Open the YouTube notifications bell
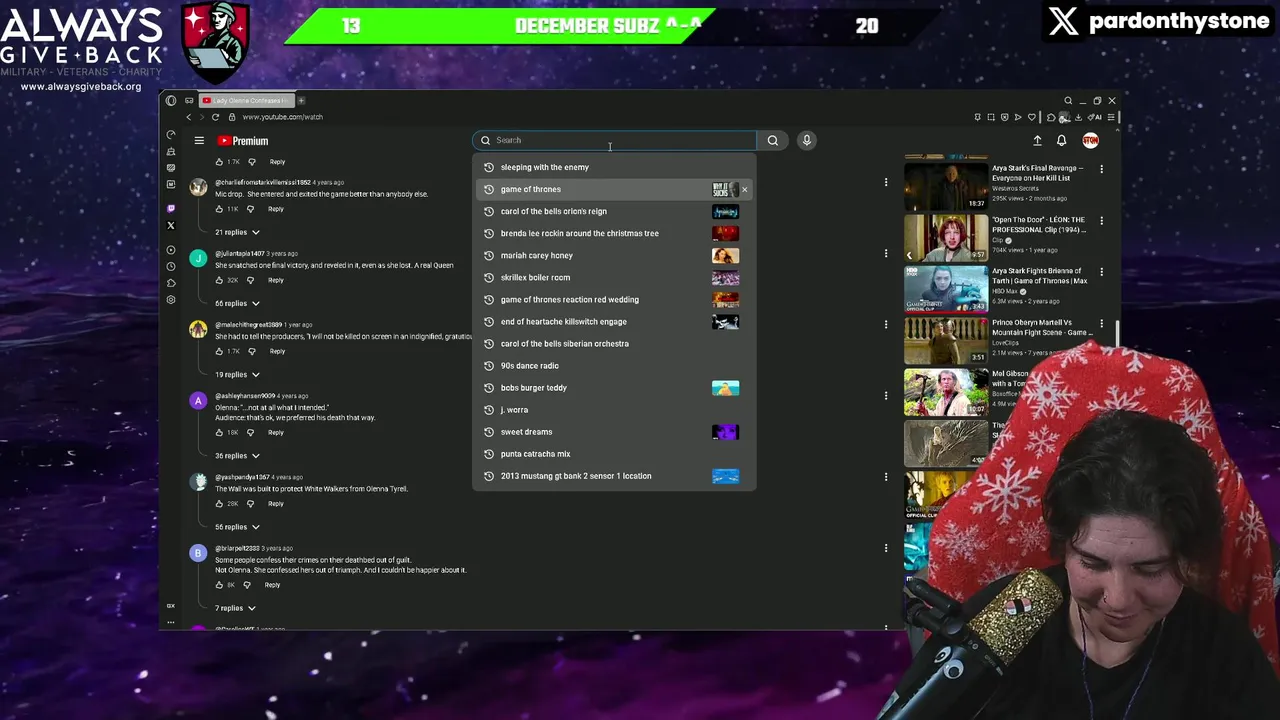Screen dimensions: 1280x720 tap(1061, 141)
